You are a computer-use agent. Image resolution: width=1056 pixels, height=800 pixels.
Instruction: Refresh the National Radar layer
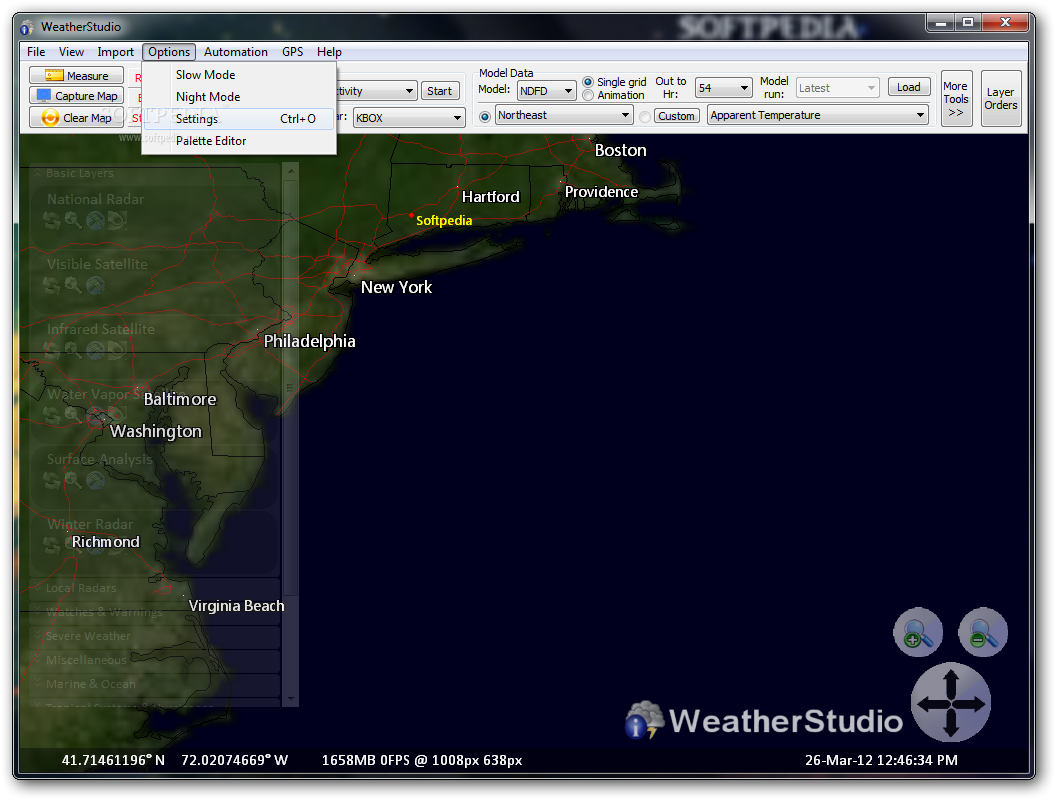(51, 220)
